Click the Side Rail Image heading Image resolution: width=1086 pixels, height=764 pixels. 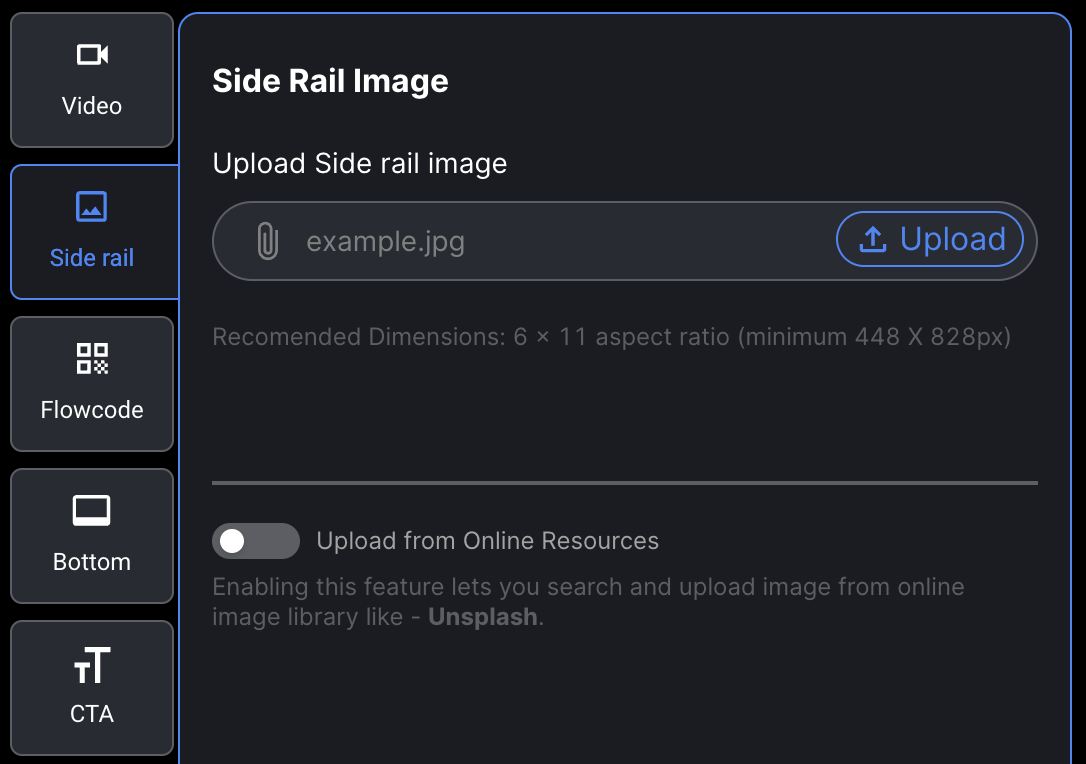[330, 81]
